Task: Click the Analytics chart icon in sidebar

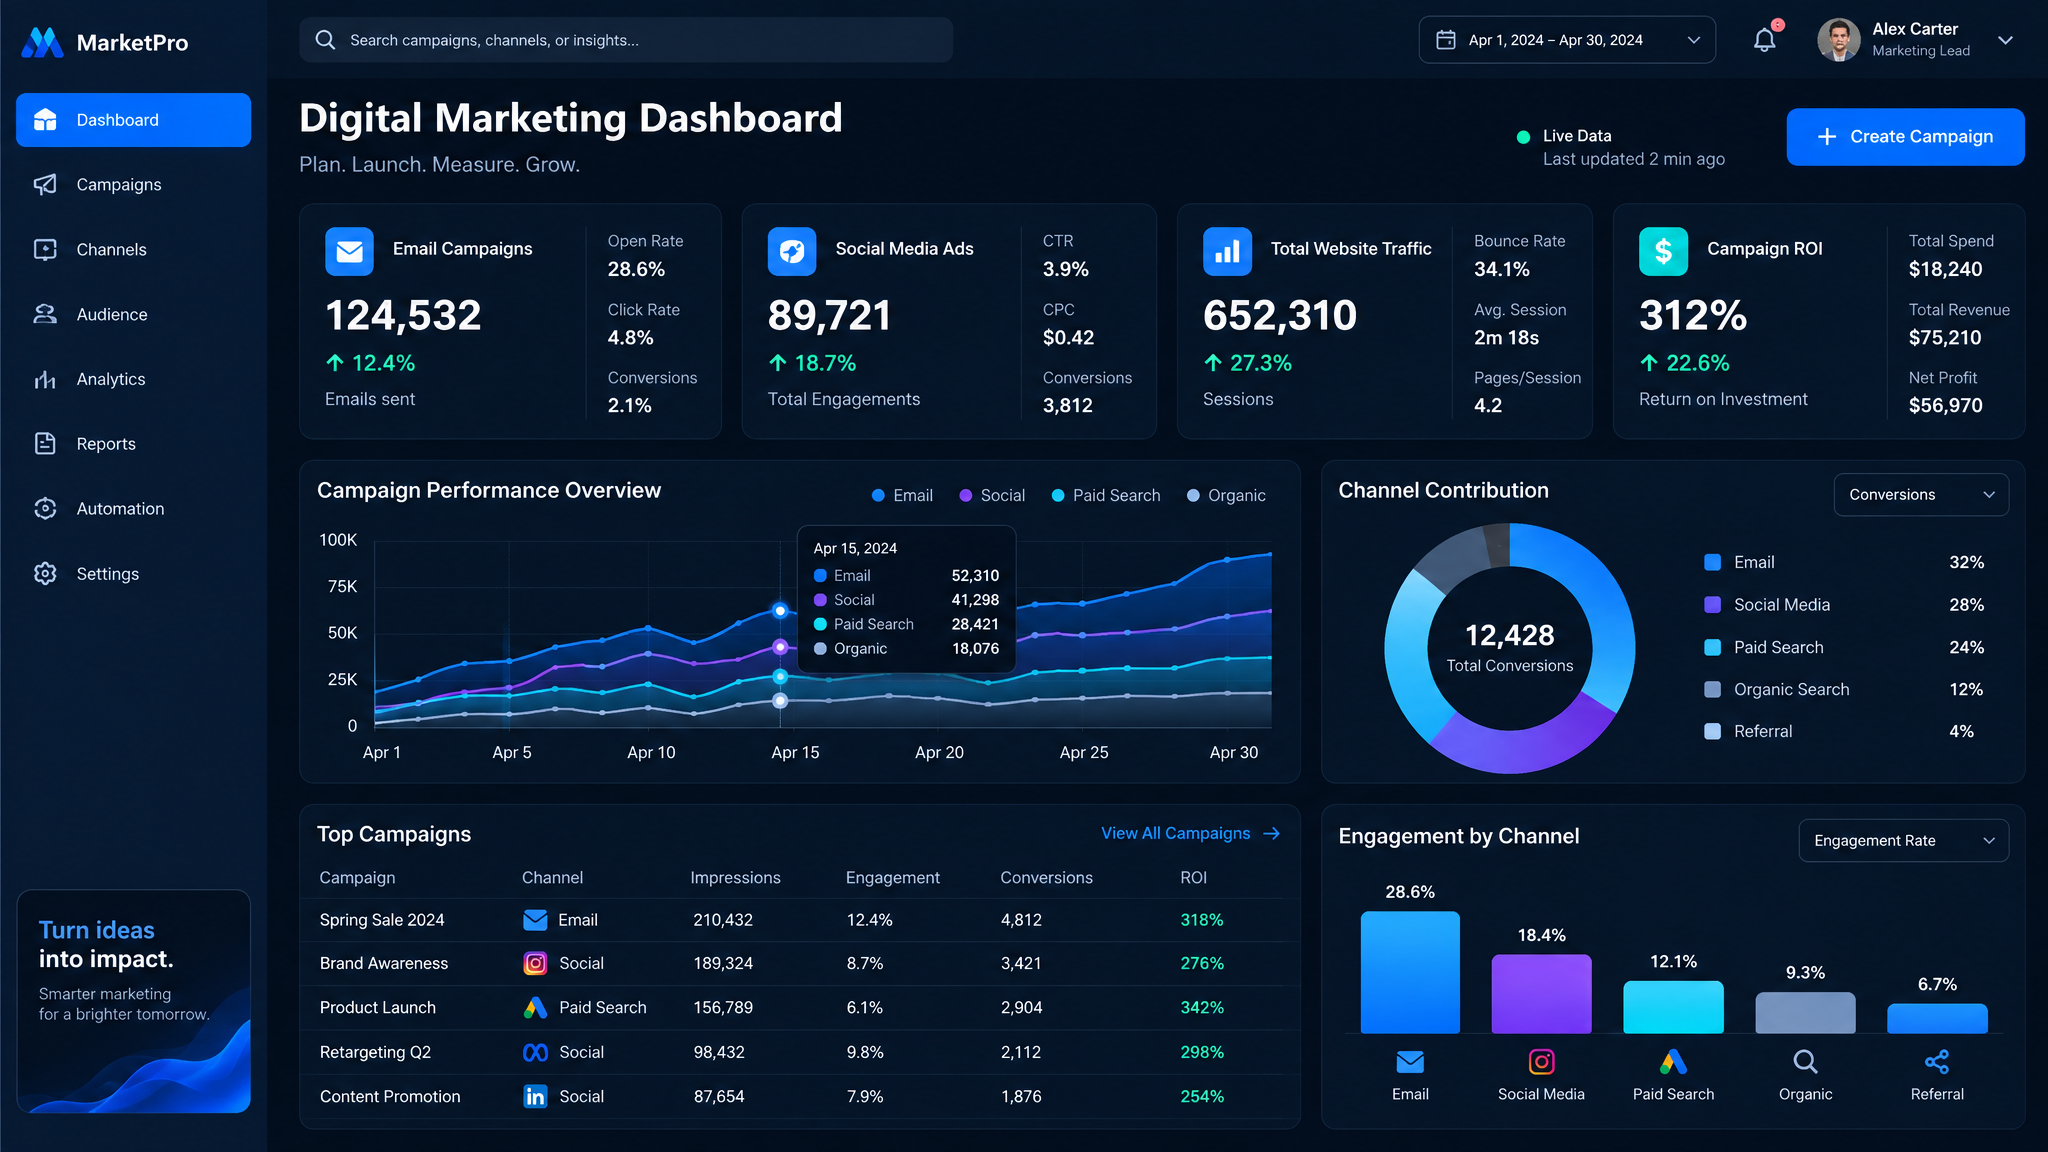Action: point(45,379)
